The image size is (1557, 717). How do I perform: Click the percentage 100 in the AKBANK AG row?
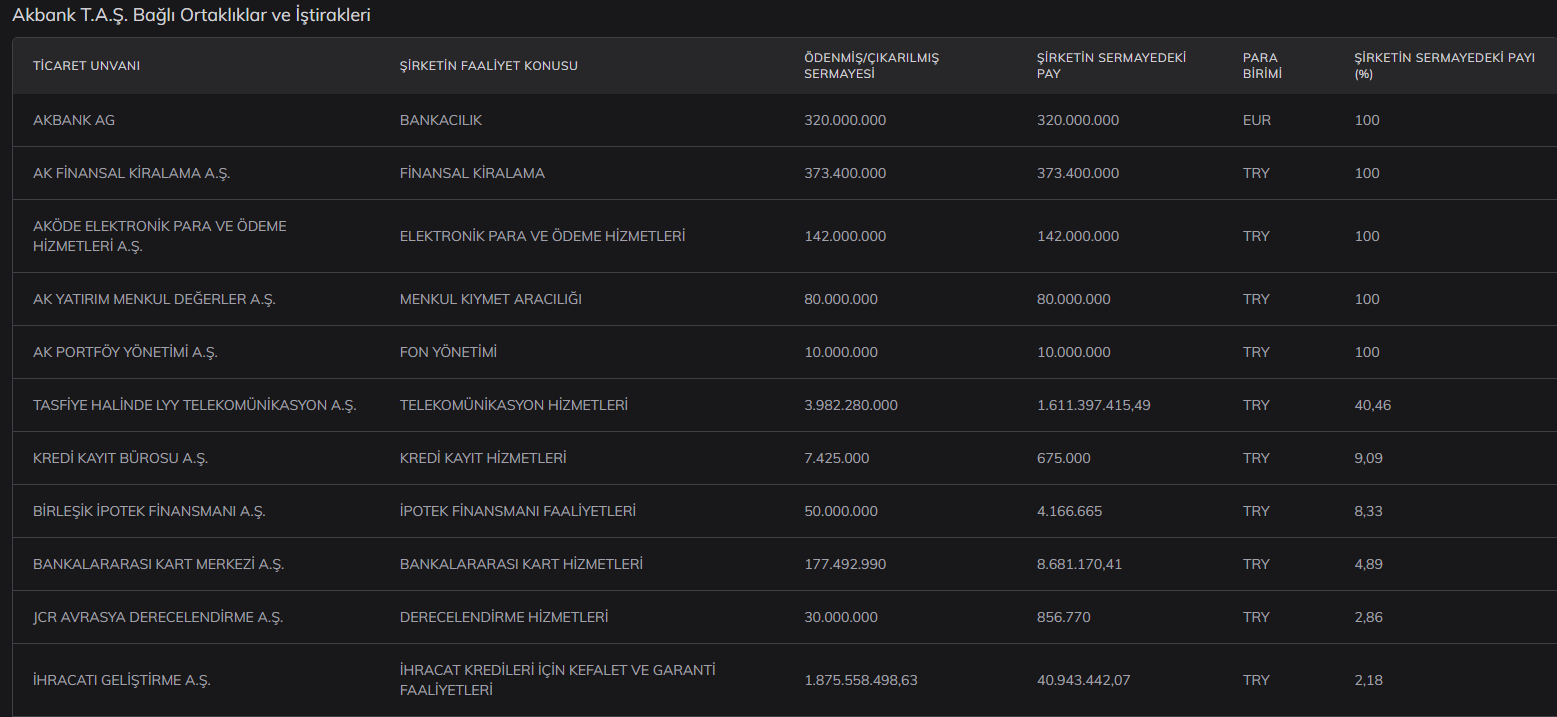[x=1367, y=120]
